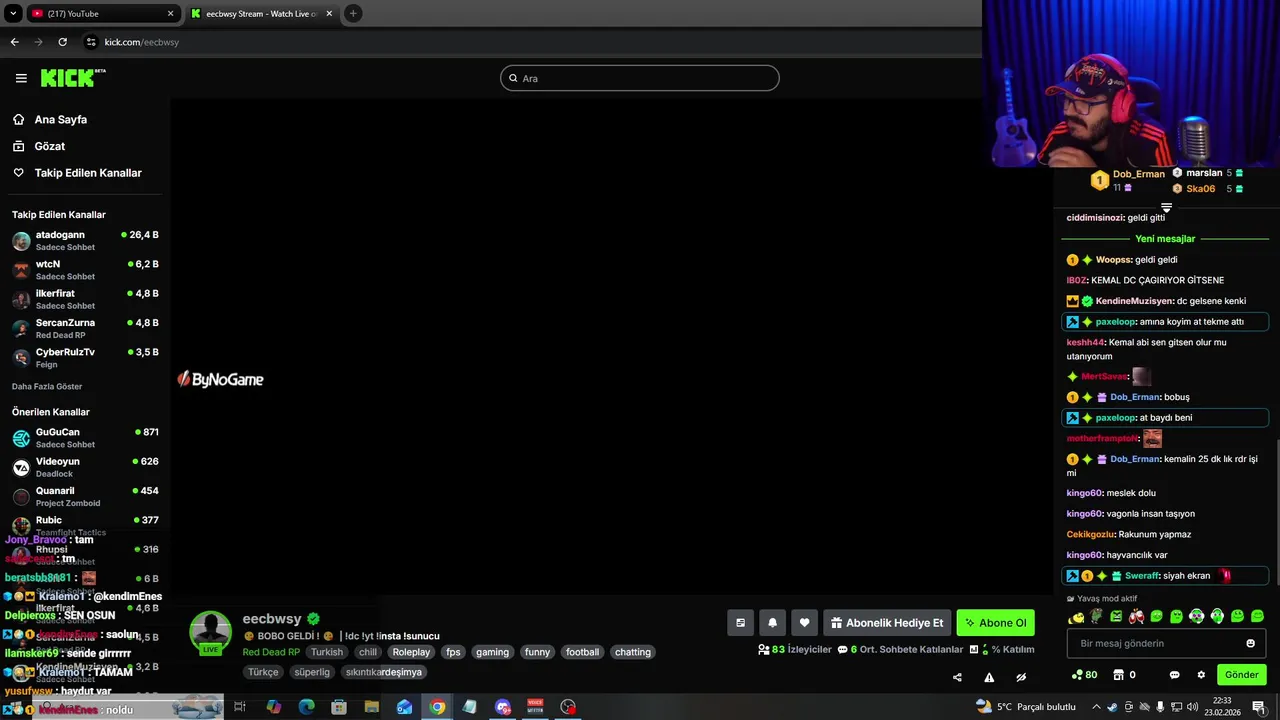The width and height of the screenshot is (1280, 720).
Task: Click the KICK logo
Action: pos(73,78)
